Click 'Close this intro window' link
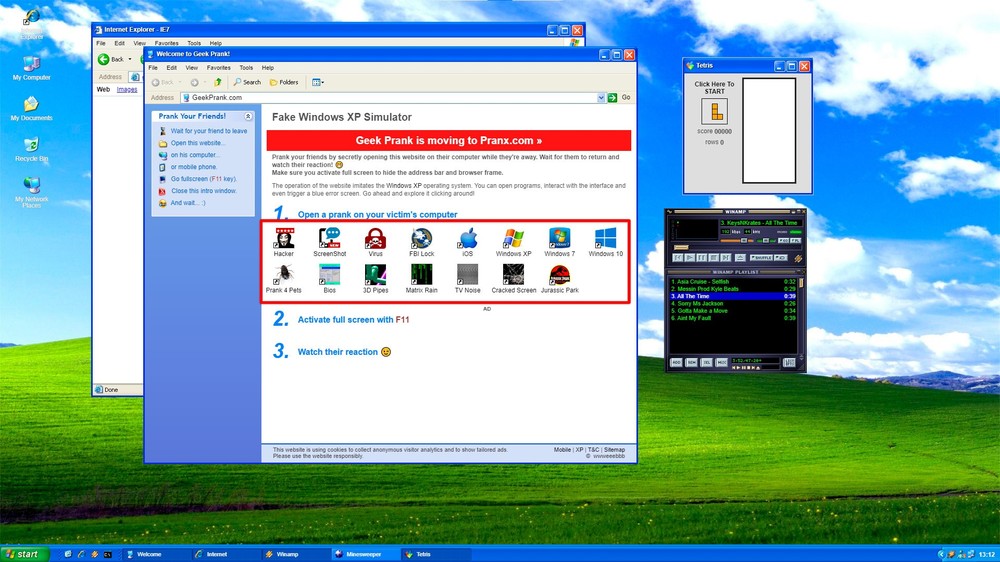1000x562 pixels. [x=203, y=191]
